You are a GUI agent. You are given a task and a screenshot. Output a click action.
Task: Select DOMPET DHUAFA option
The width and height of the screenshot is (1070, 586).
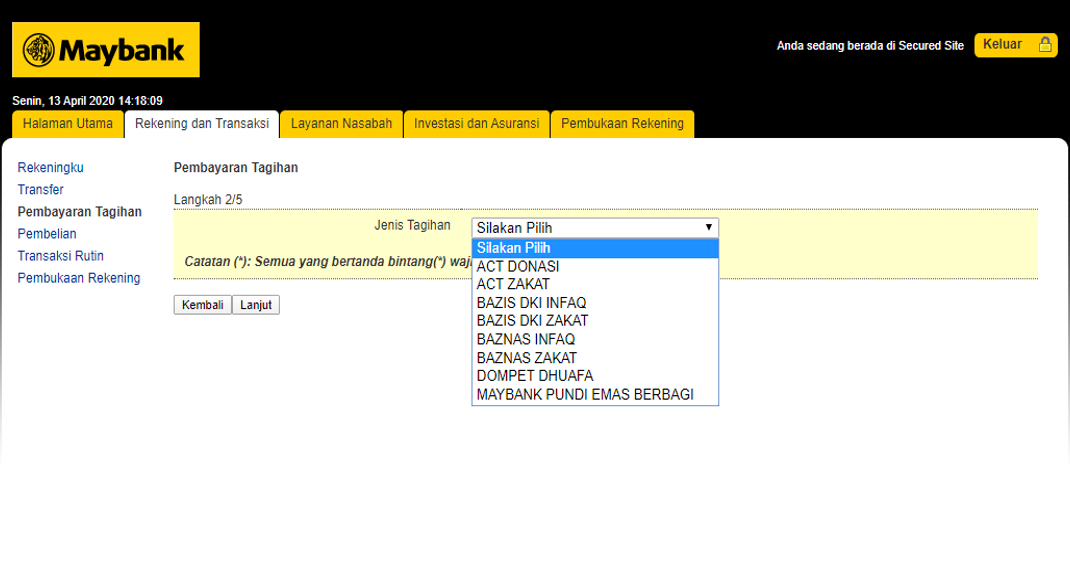pos(595,377)
